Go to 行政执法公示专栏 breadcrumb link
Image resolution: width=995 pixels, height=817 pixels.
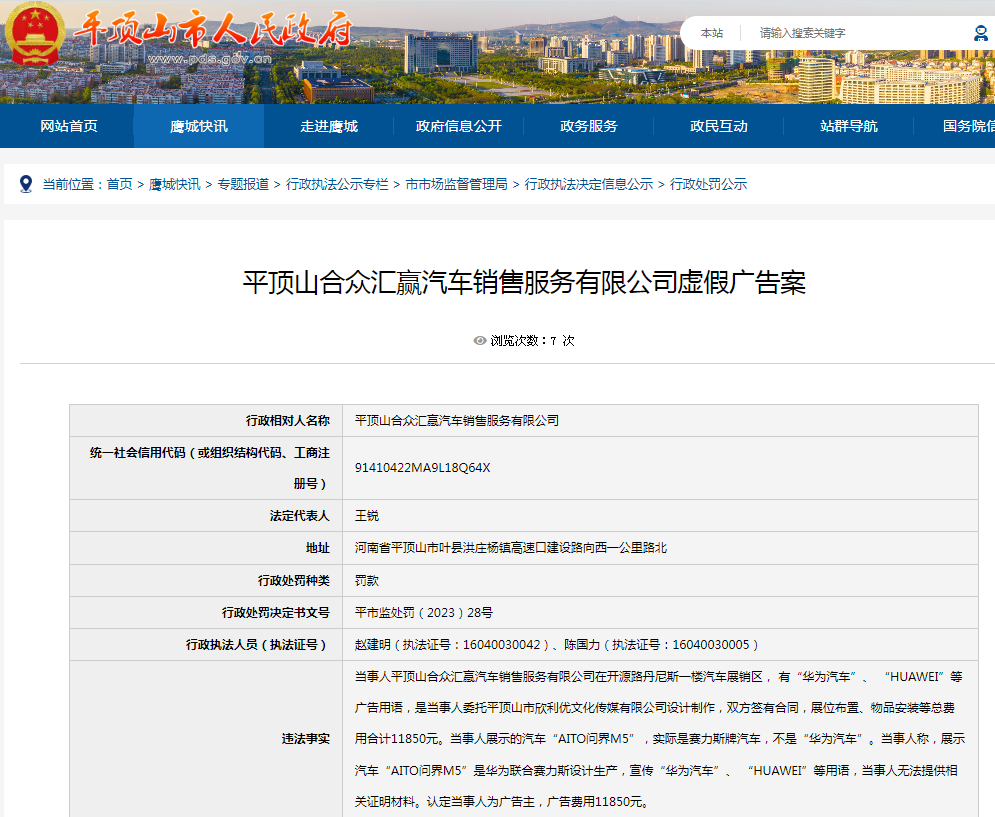[x=337, y=184]
